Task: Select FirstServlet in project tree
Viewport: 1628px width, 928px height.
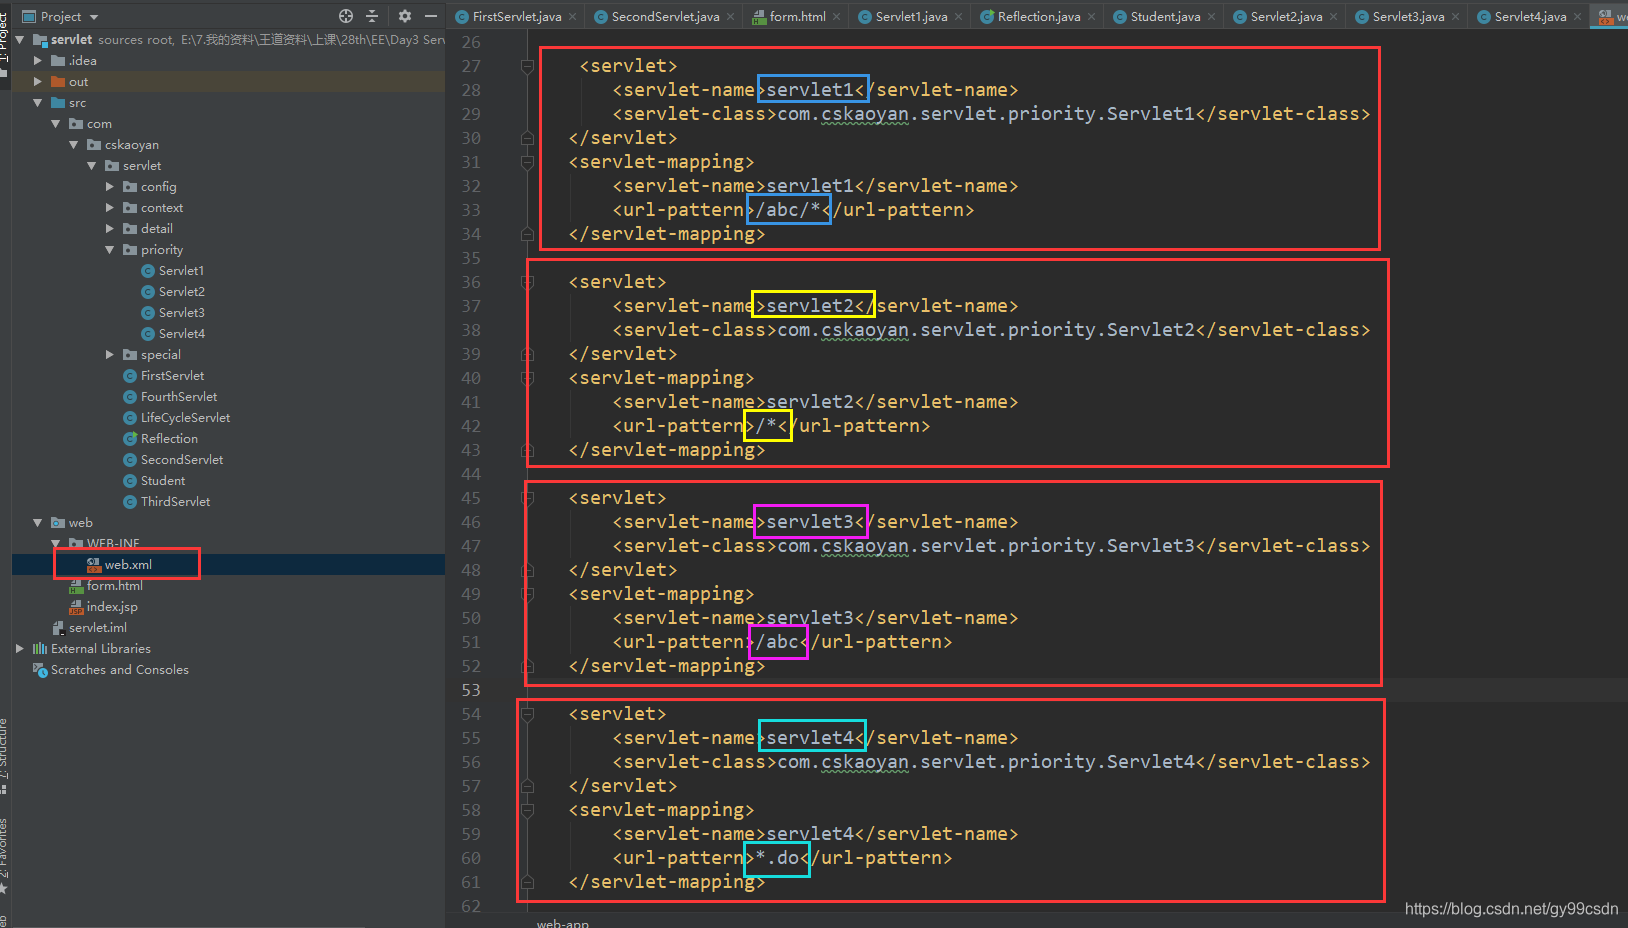Action: coord(172,376)
